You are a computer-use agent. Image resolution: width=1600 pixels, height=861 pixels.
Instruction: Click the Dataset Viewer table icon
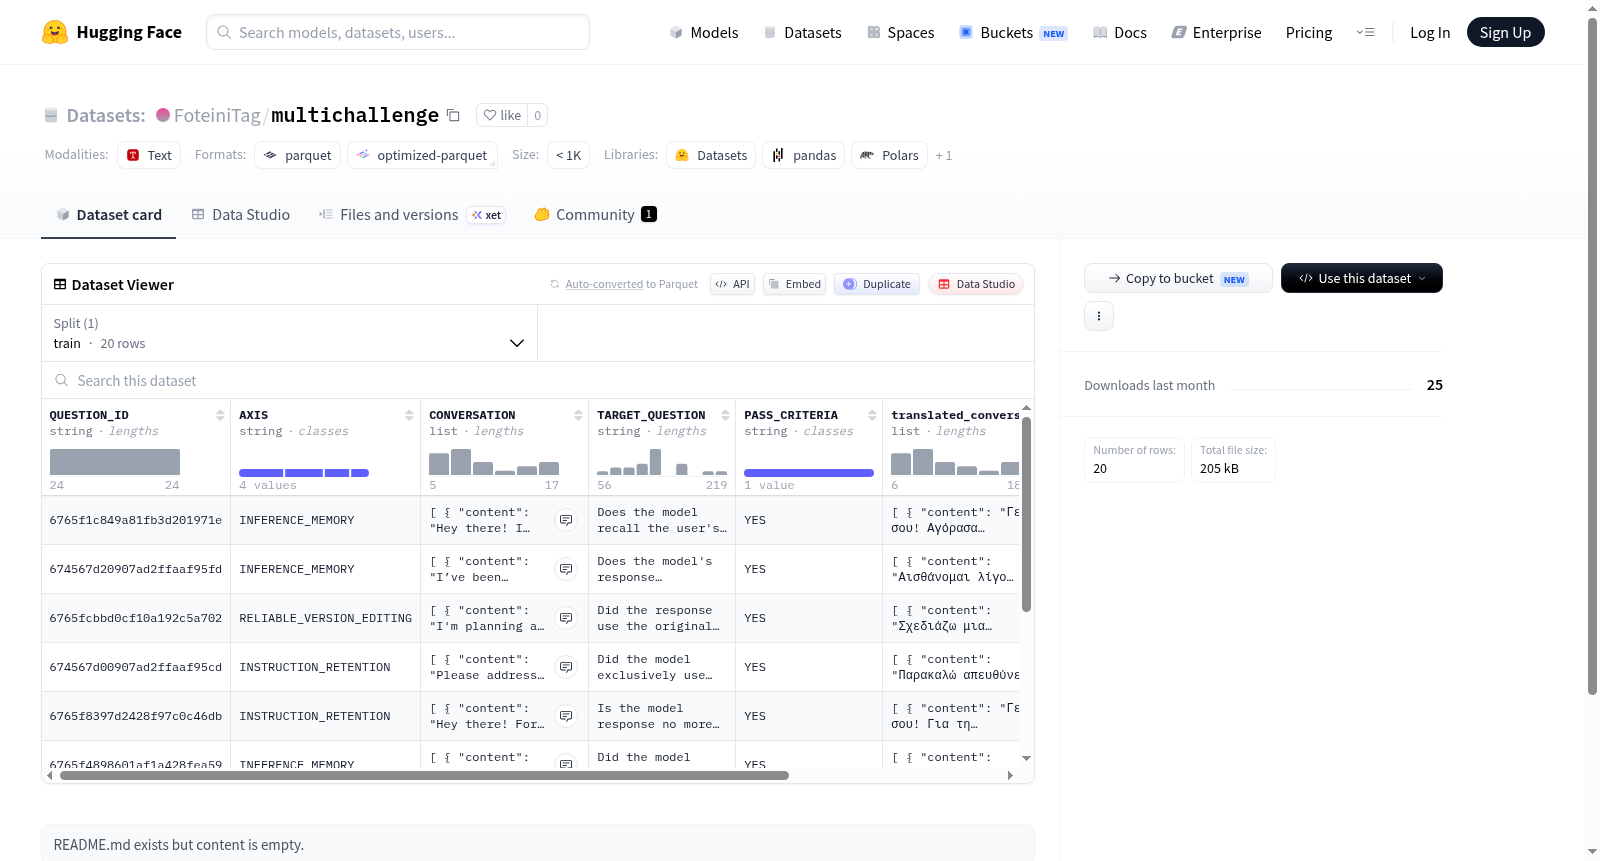(x=60, y=284)
